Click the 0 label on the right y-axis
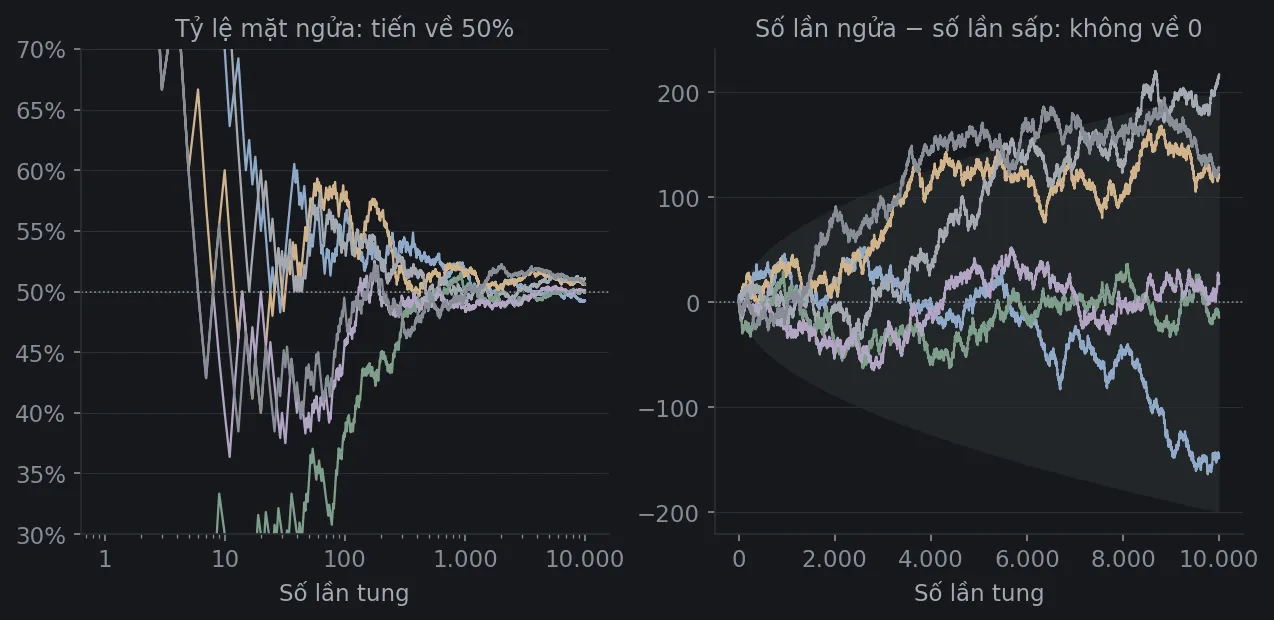 (x=694, y=302)
